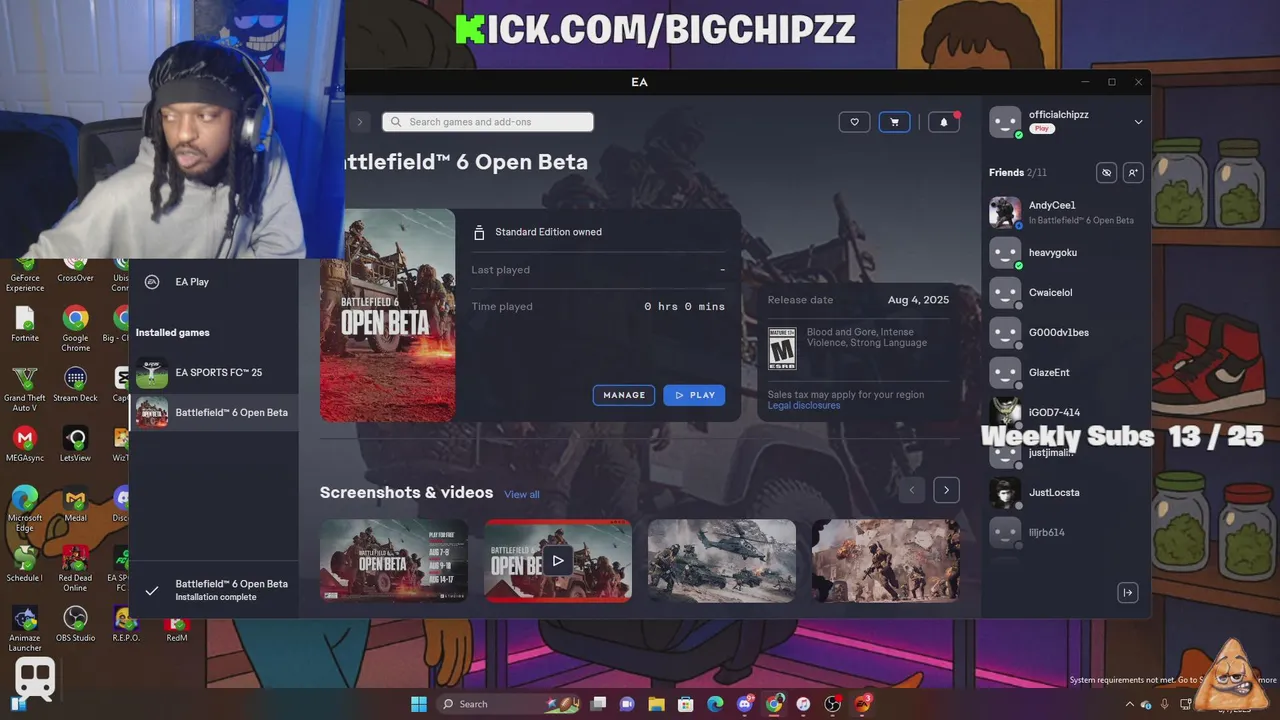Open Discord from the taskbar

pos(745,704)
